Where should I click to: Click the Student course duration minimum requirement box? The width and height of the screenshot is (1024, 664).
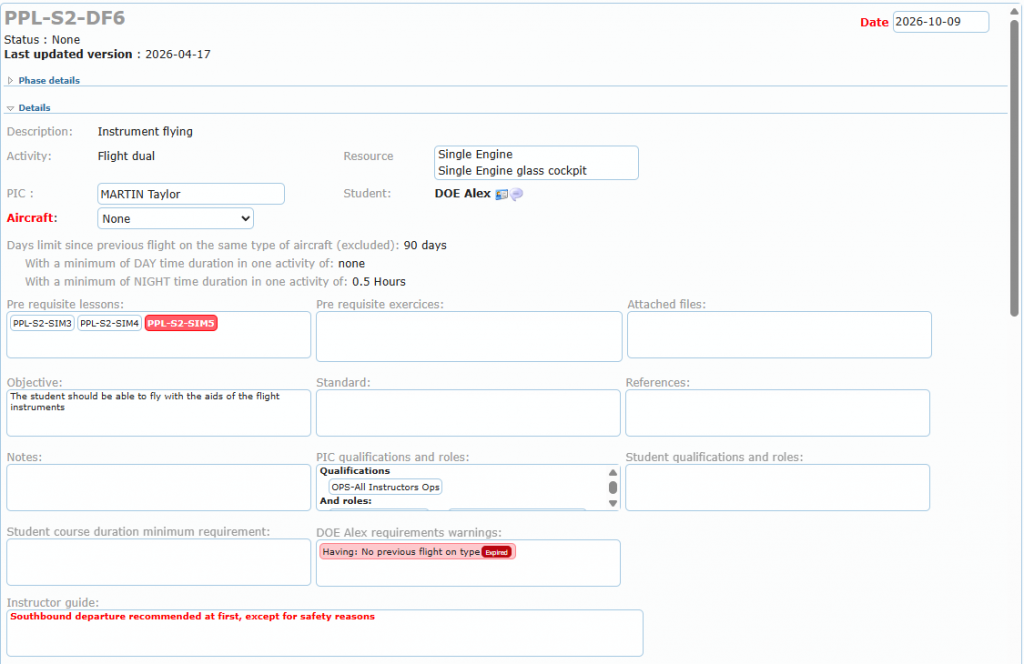[x=159, y=562]
